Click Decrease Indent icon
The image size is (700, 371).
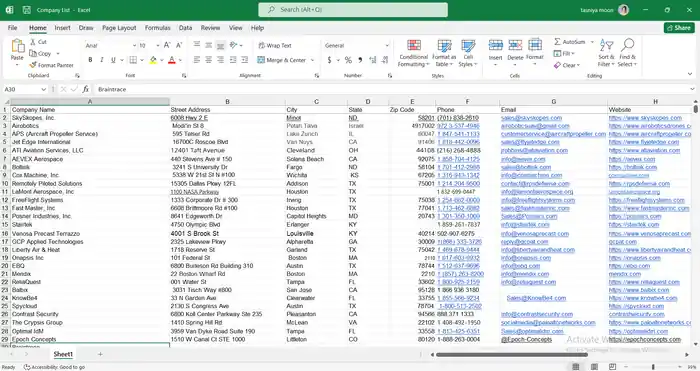233,60
